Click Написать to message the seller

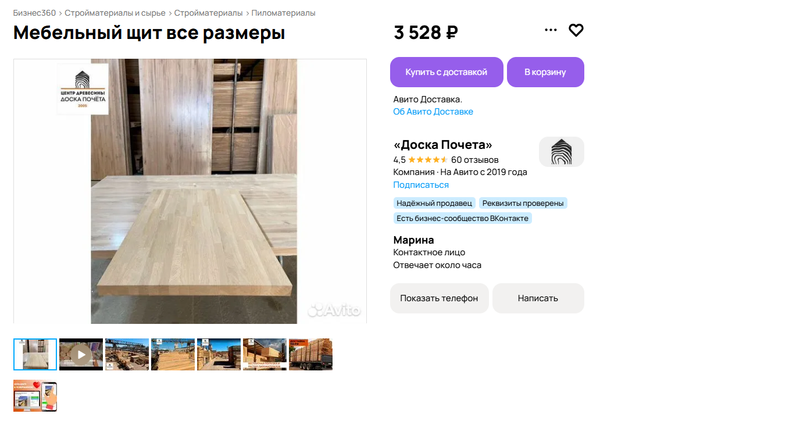[x=538, y=298]
